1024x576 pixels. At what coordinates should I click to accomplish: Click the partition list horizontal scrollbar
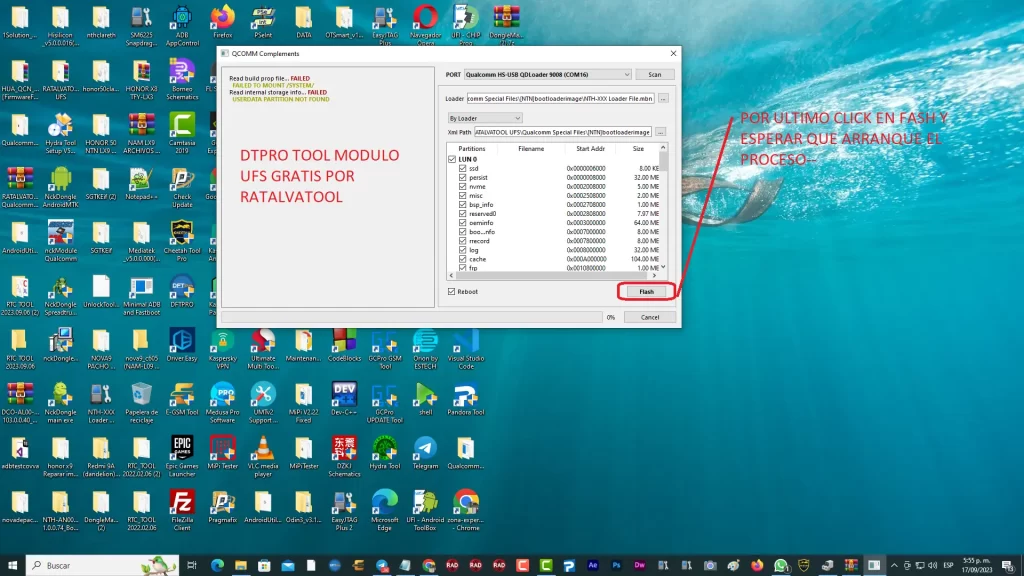coord(550,275)
